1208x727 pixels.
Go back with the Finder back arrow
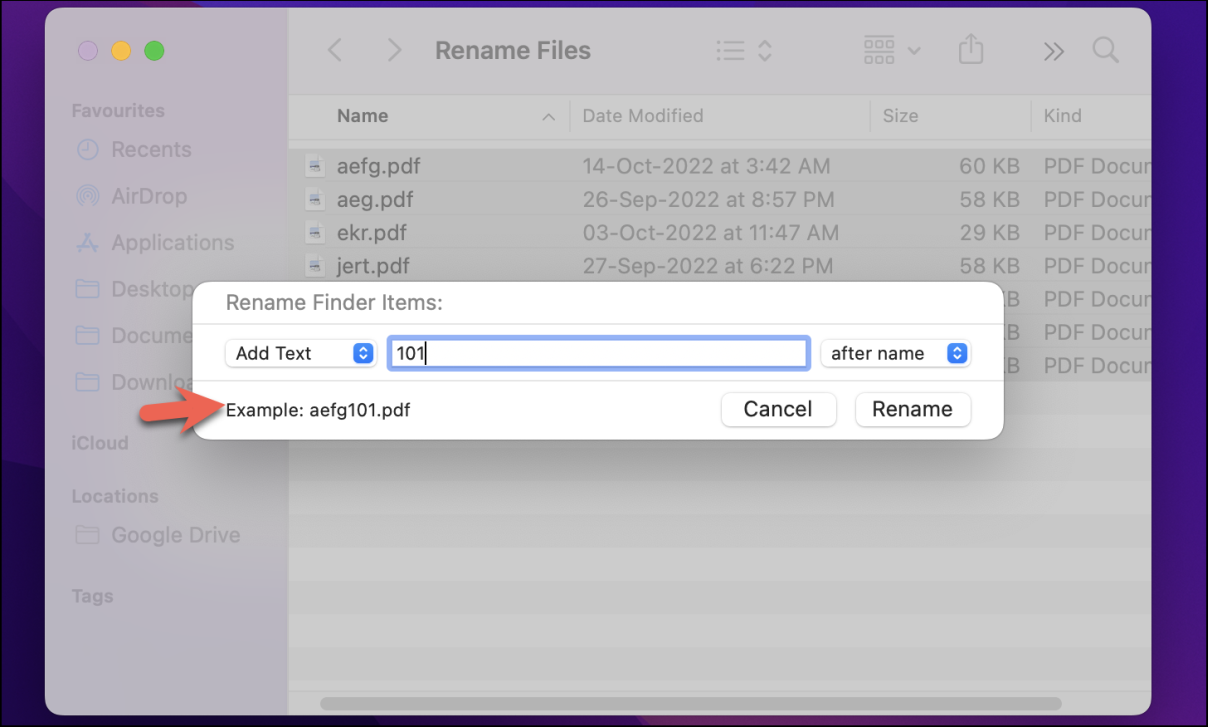(335, 50)
